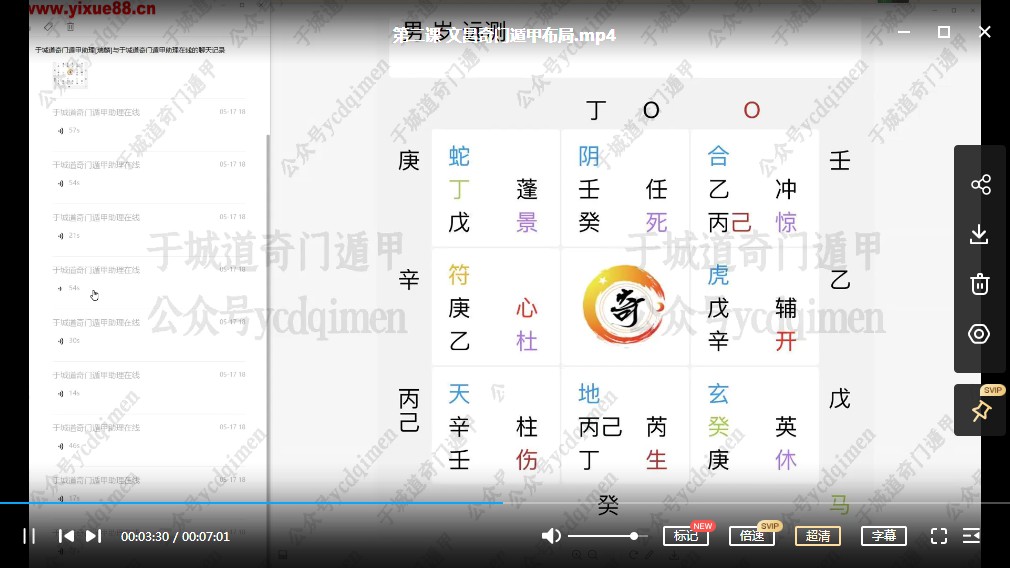Image resolution: width=1010 pixels, height=568 pixels.
Task: Click the download icon in side panel
Action: (x=979, y=234)
